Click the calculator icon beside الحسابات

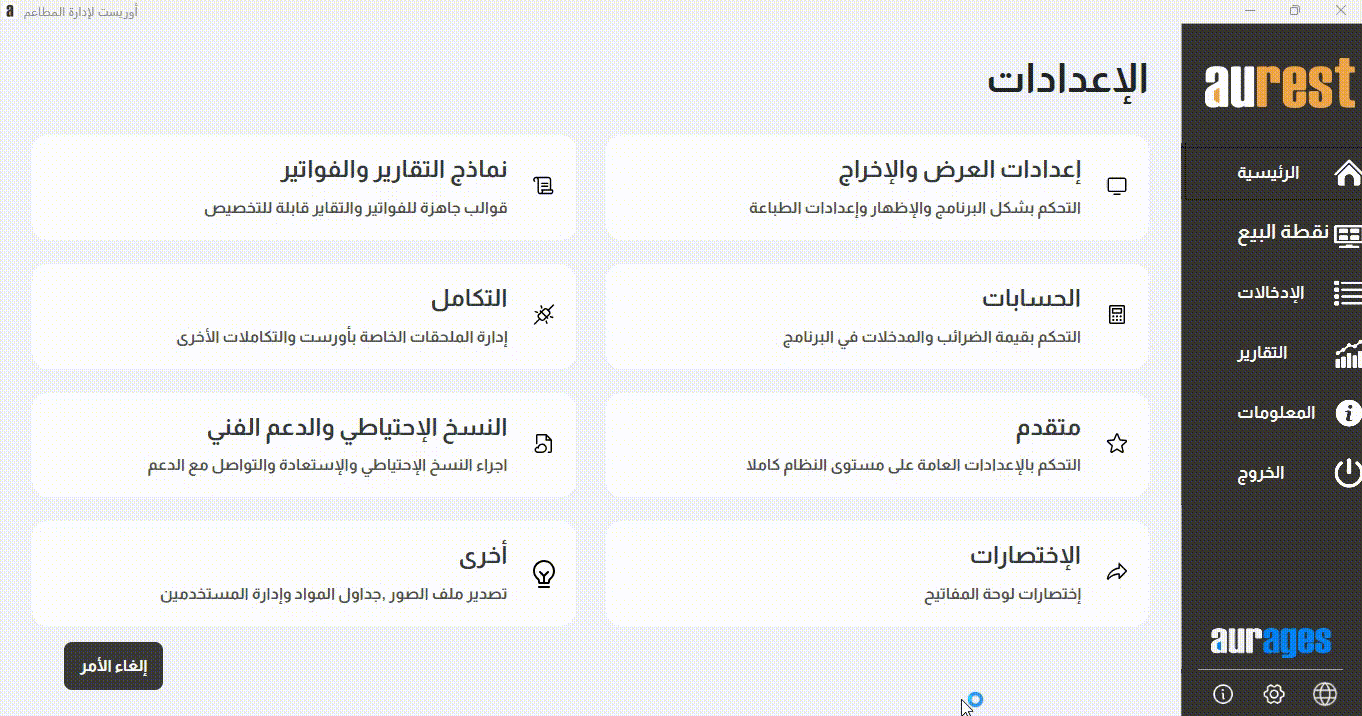coord(1117,315)
